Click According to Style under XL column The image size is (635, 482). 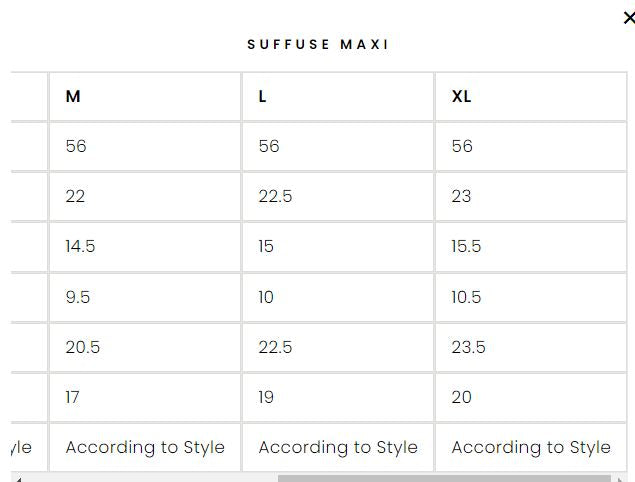[x=531, y=447]
